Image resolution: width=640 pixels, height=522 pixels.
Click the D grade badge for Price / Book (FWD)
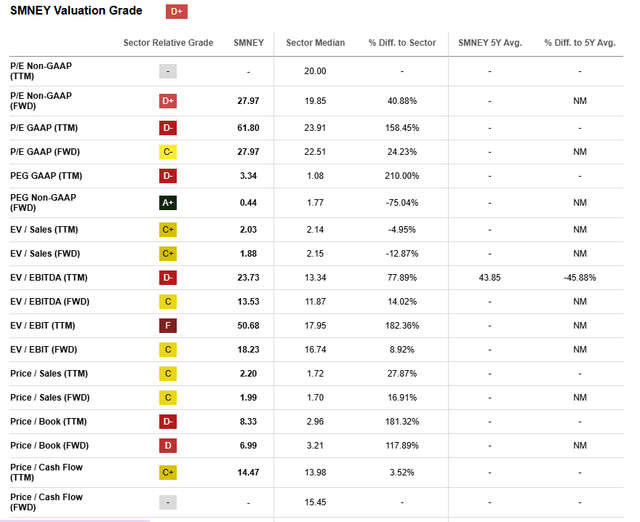168,443
